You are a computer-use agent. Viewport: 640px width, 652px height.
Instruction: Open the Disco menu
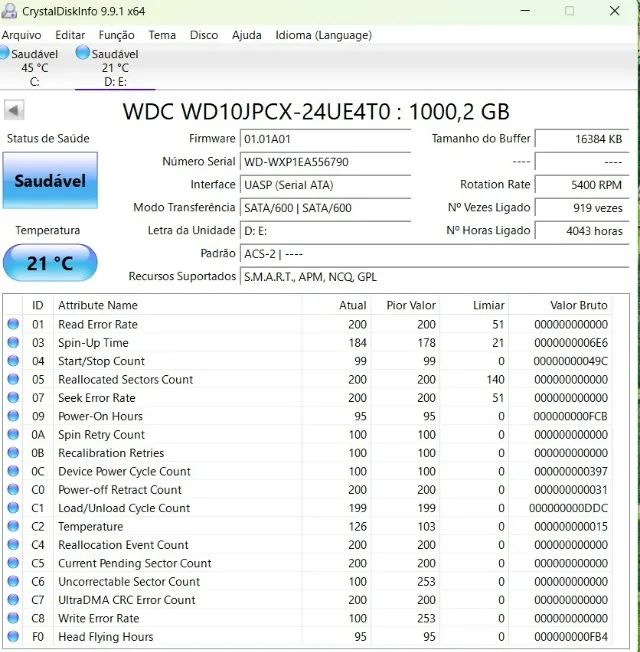coord(204,35)
